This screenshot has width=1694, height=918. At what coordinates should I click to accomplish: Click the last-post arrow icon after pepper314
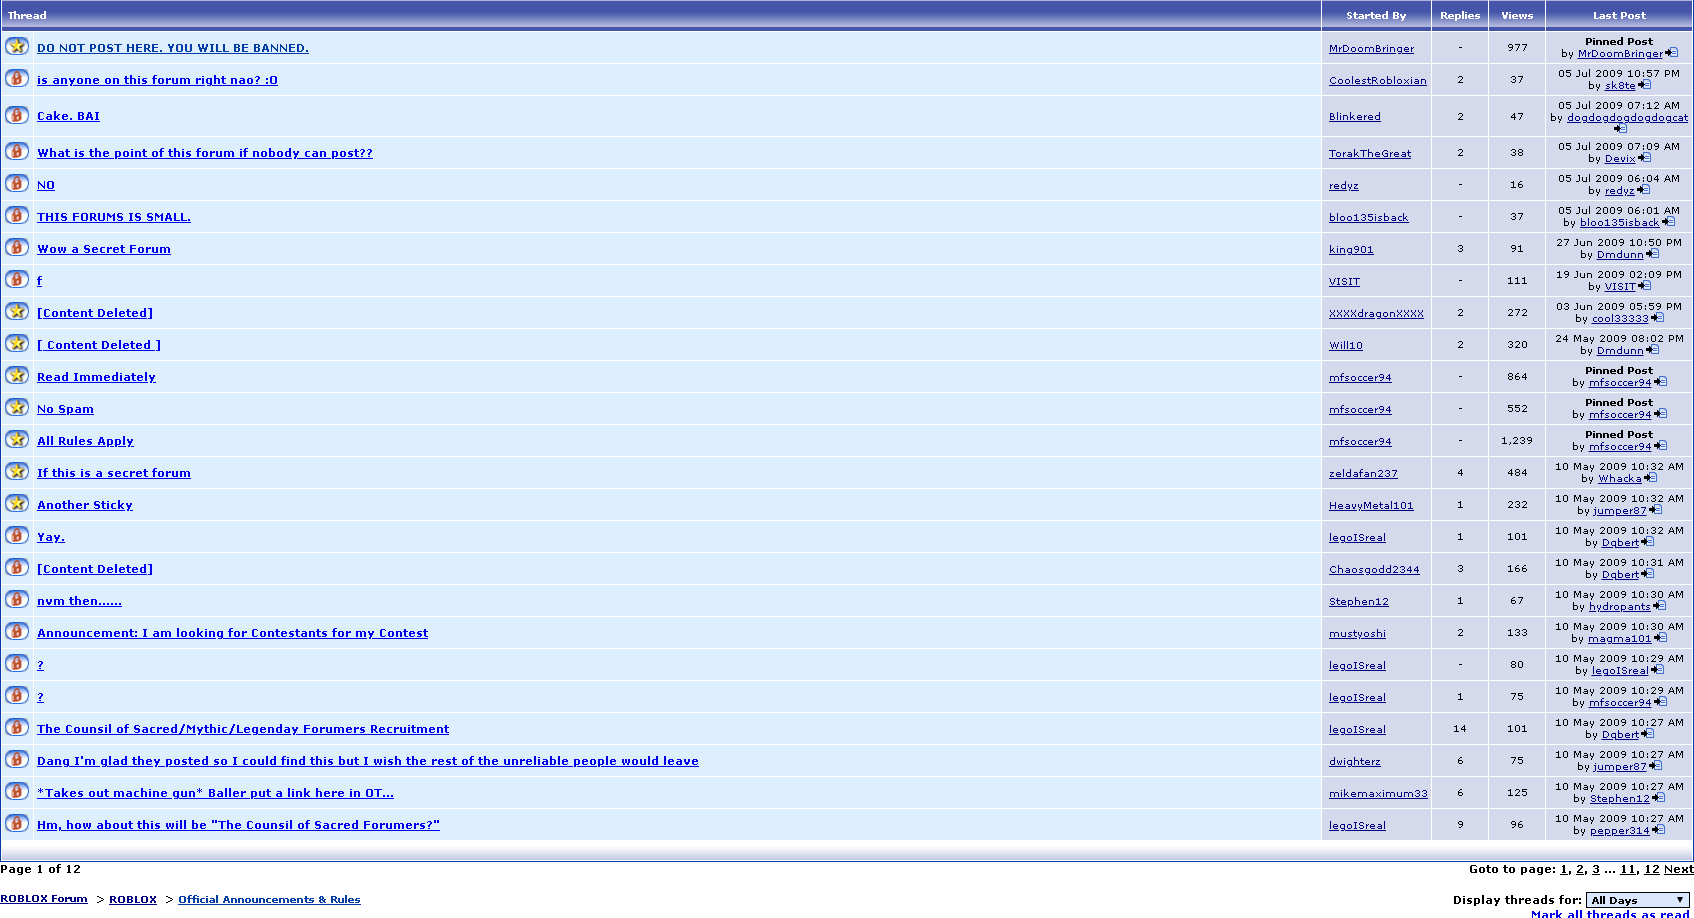tap(1659, 830)
